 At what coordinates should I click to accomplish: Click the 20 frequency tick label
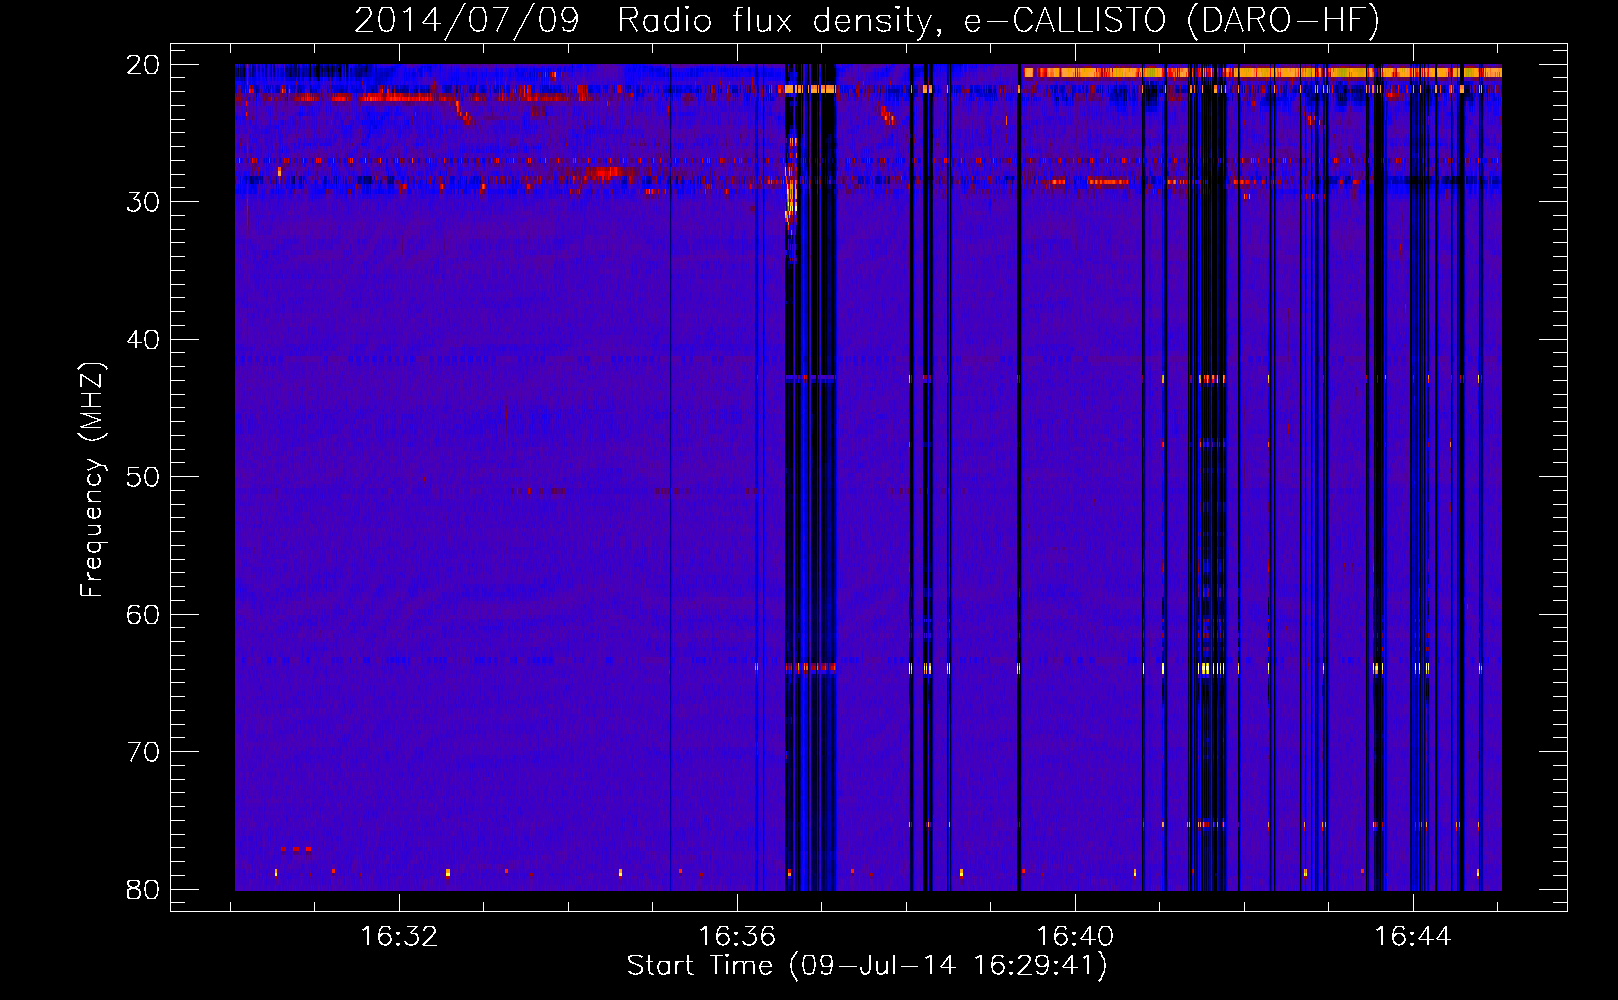pyautogui.click(x=143, y=65)
